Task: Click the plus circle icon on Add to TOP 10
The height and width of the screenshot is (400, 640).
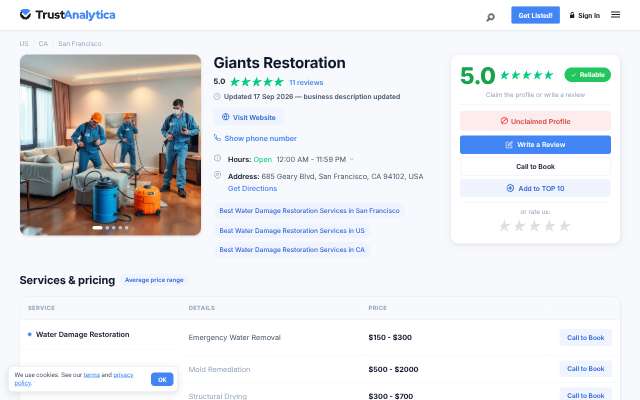Action: [x=510, y=188]
